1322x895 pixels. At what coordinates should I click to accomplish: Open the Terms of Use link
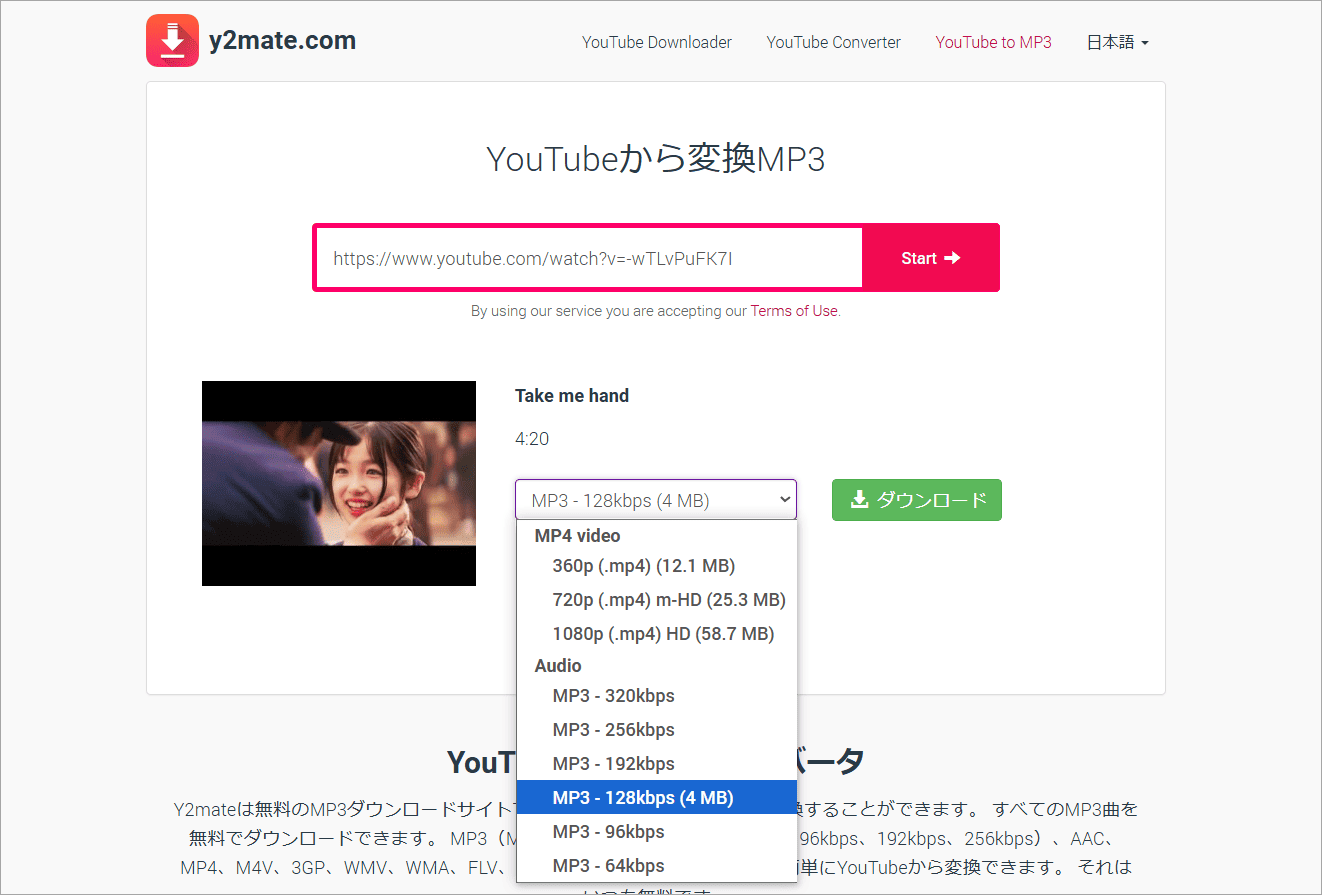(794, 311)
